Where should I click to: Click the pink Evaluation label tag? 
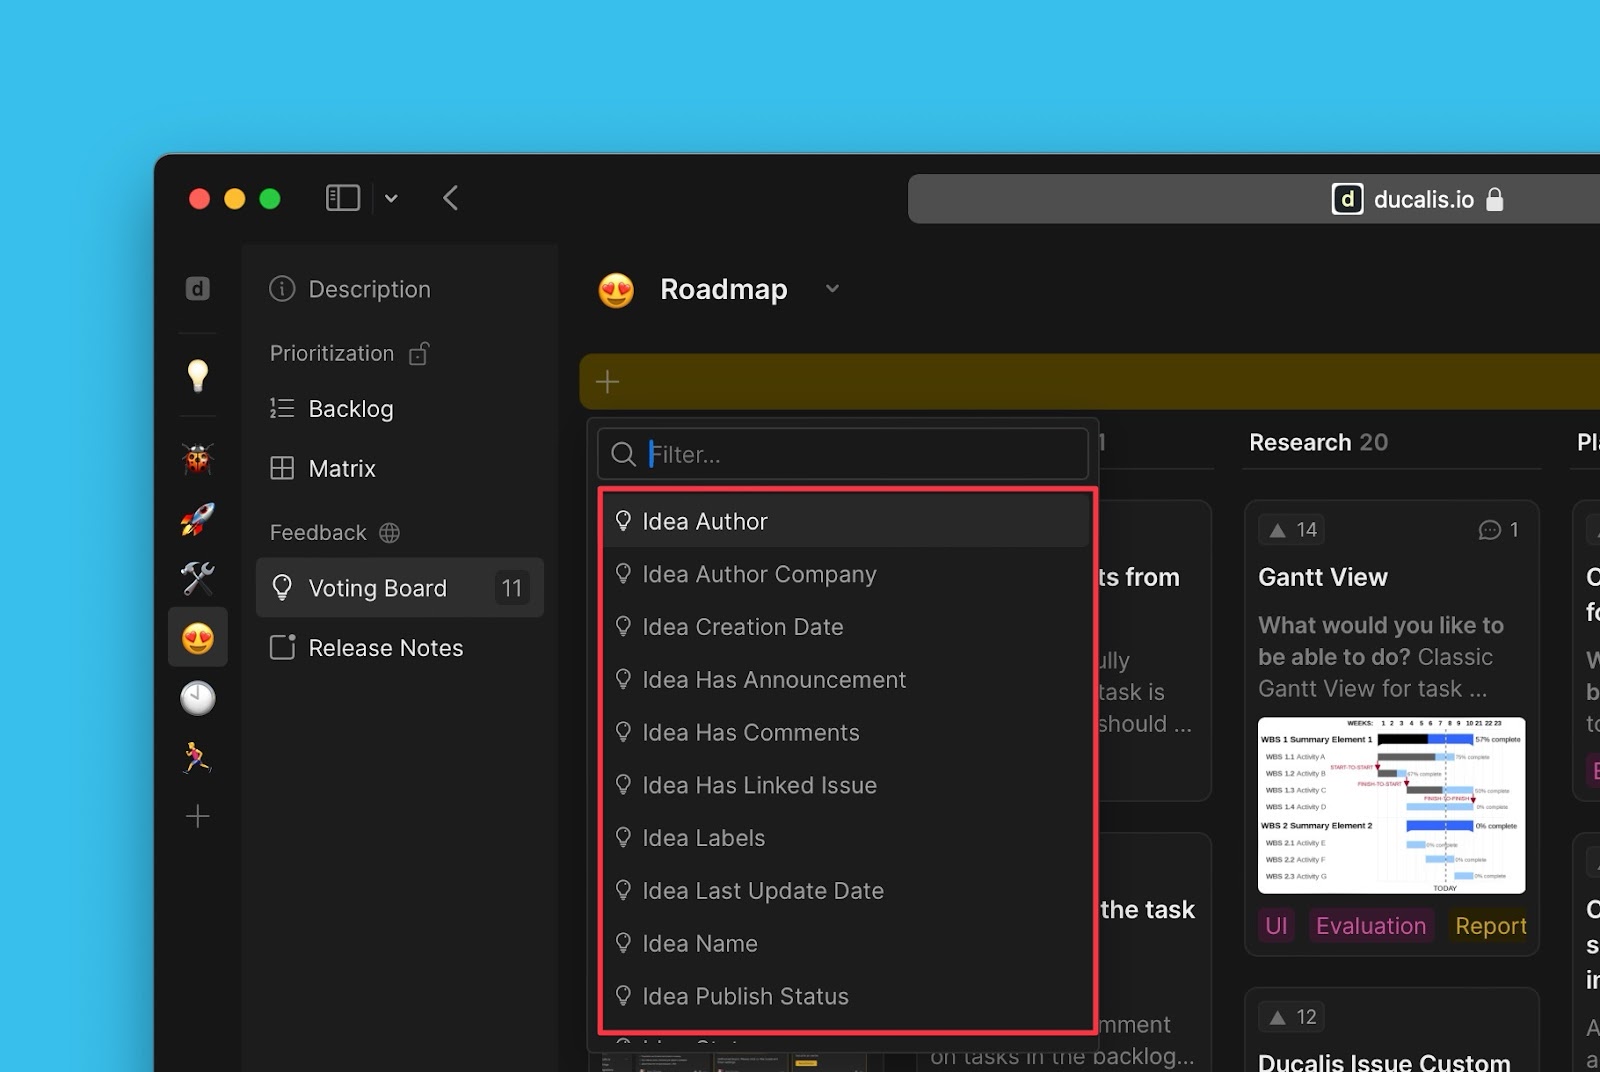(x=1370, y=926)
